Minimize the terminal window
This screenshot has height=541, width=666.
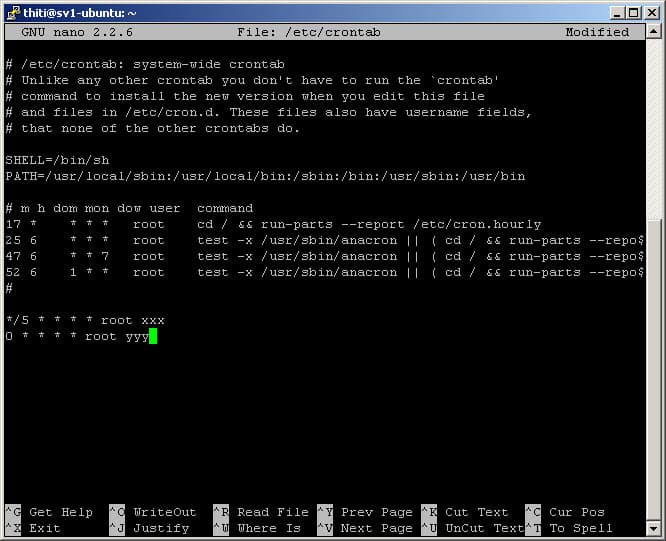pos(616,12)
